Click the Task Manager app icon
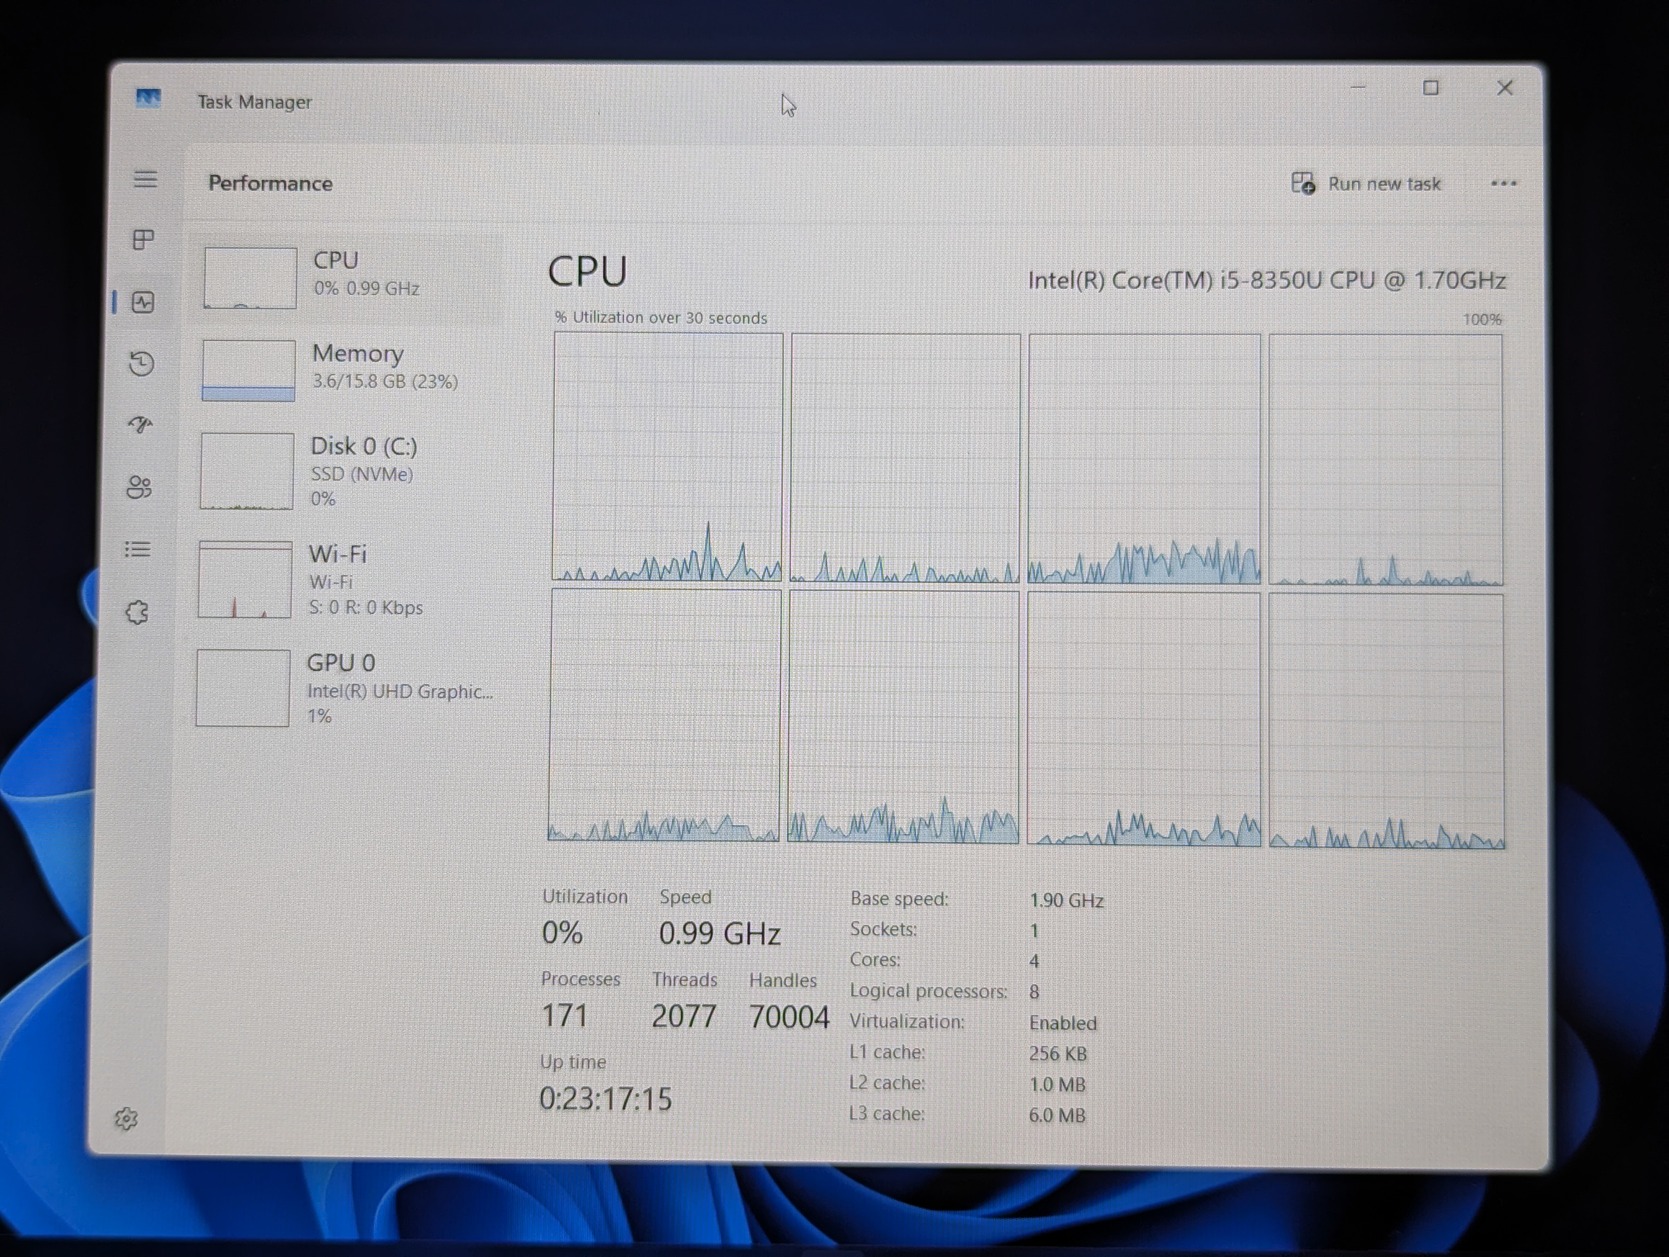Viewport: 1669px width, 1257px height. (x=148, y=98)
